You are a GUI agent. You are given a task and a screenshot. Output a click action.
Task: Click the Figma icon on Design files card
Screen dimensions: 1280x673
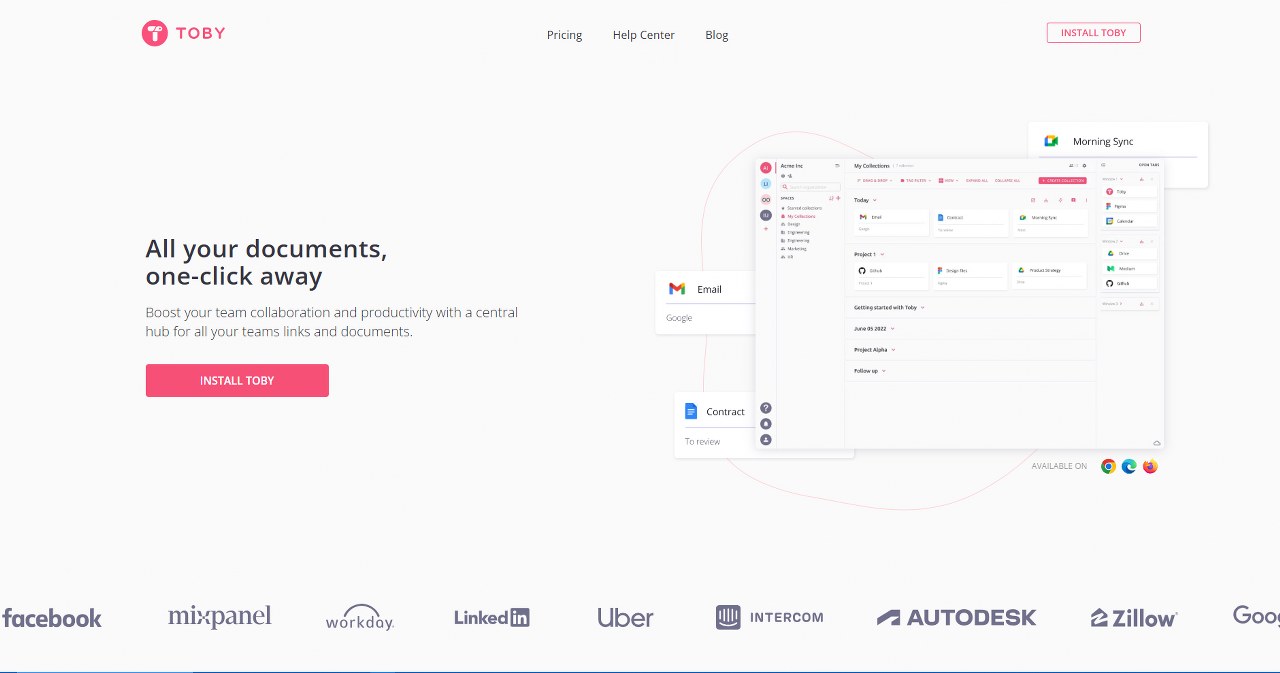(x=940, y=271)
